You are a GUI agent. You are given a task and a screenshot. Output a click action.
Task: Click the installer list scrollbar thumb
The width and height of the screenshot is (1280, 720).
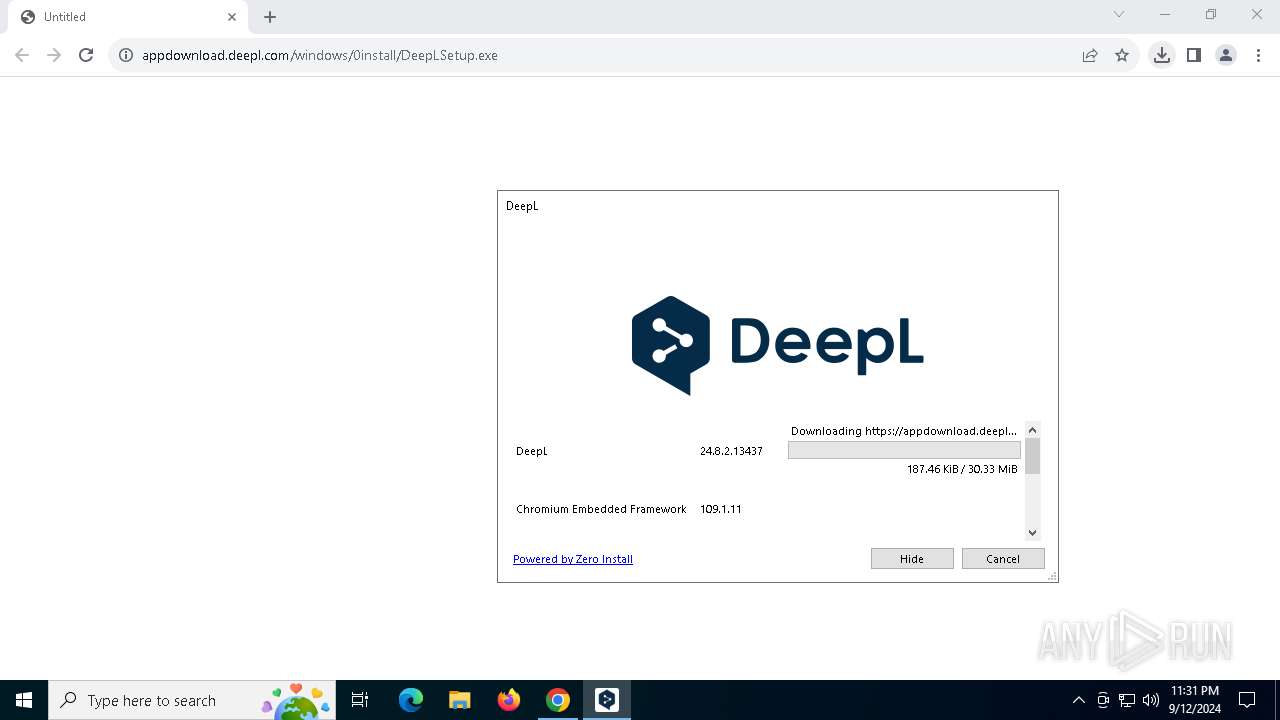[1033, 456]
